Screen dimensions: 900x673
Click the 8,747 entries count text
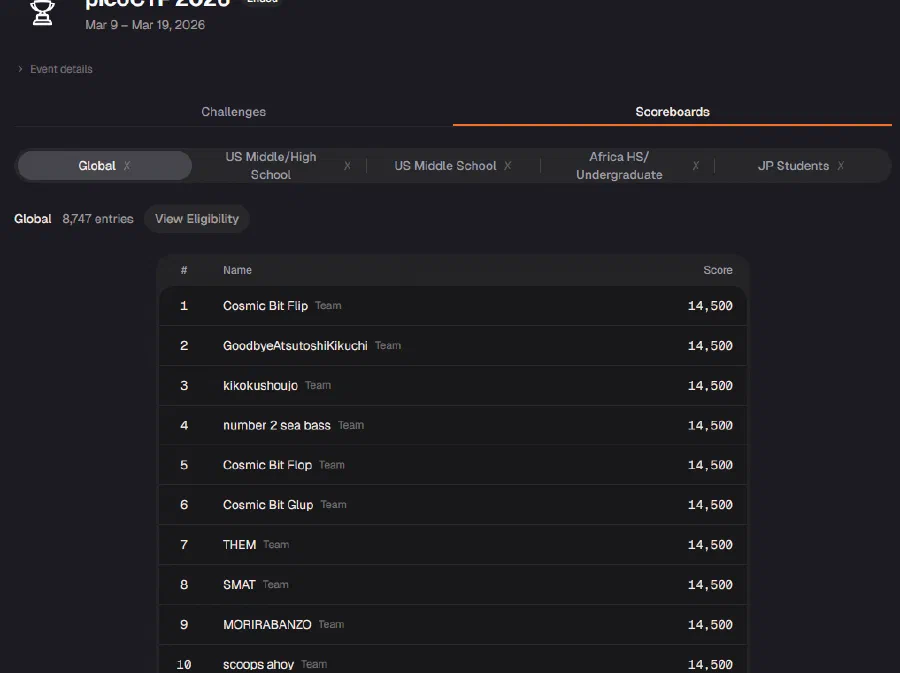[x=98, y=219]
